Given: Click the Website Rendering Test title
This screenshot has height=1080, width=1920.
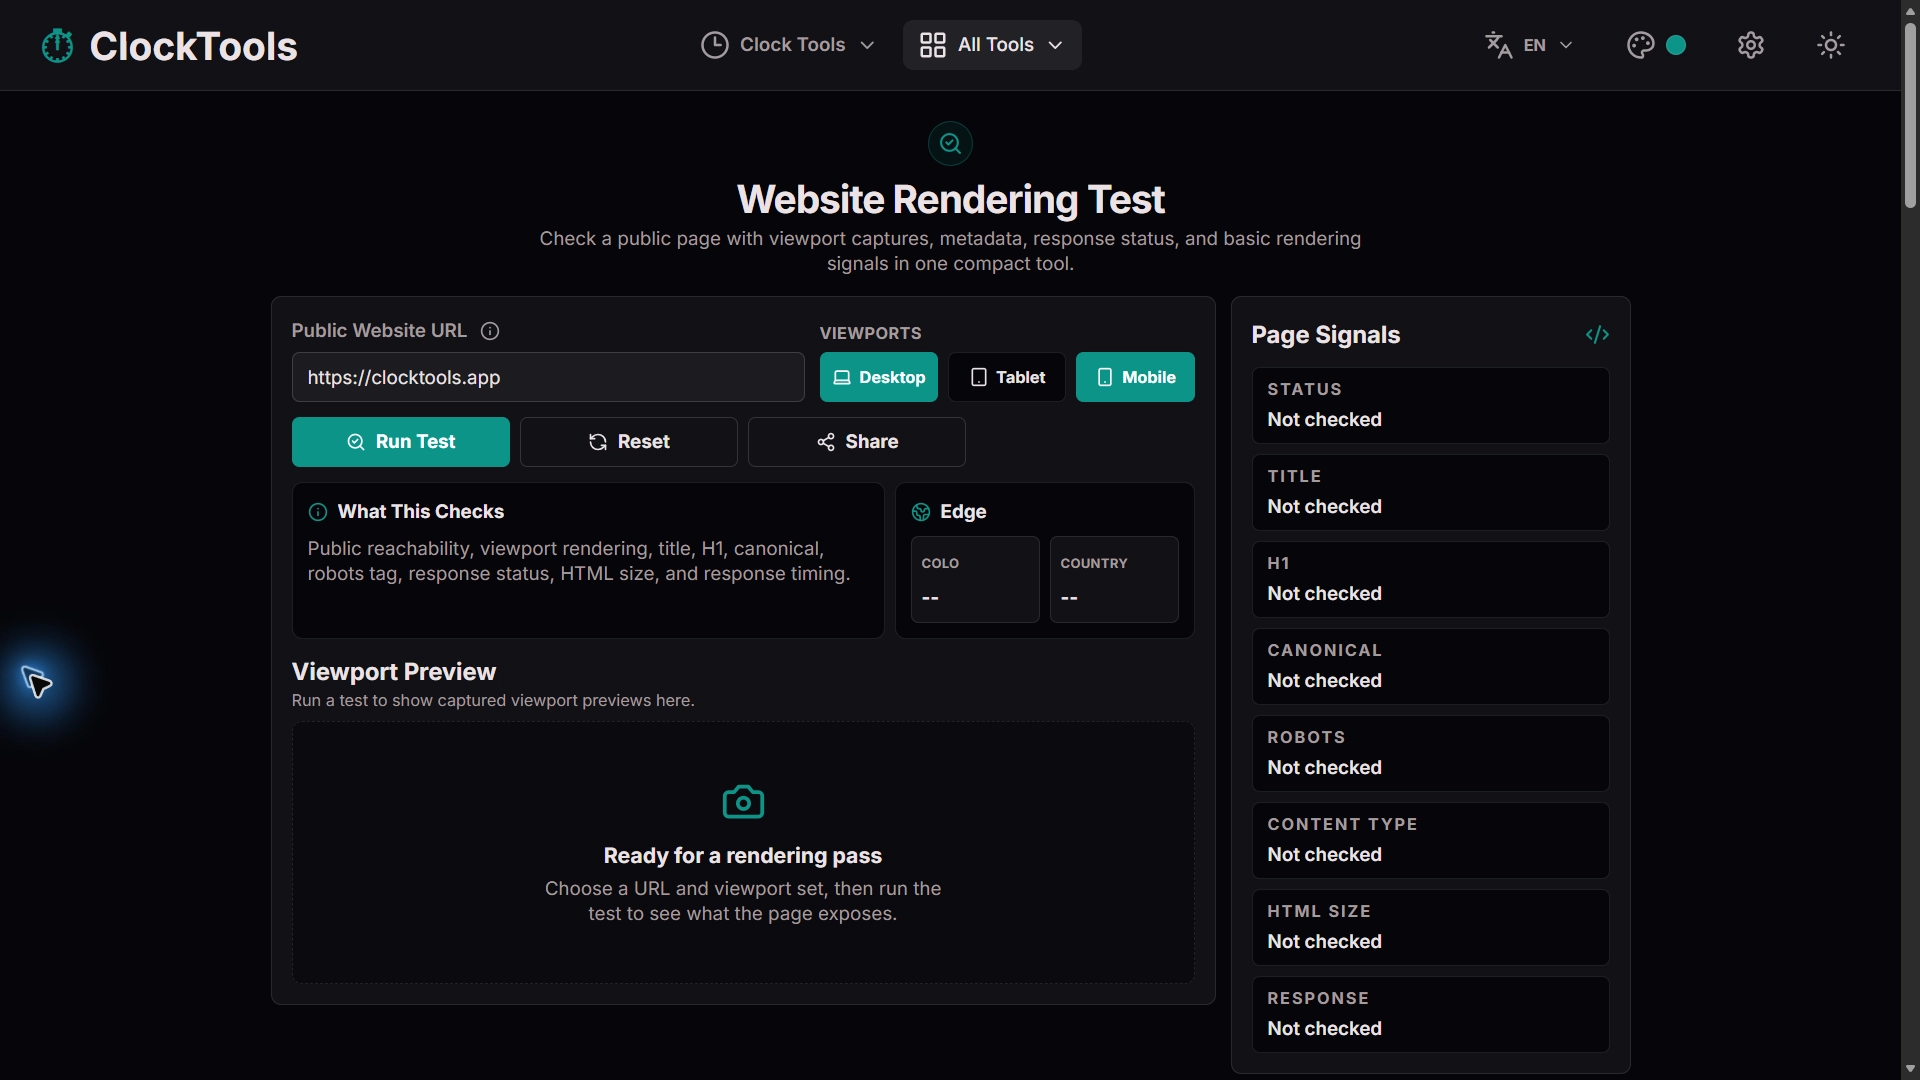Looking at the screenshot, I should [x=950, y=200].
